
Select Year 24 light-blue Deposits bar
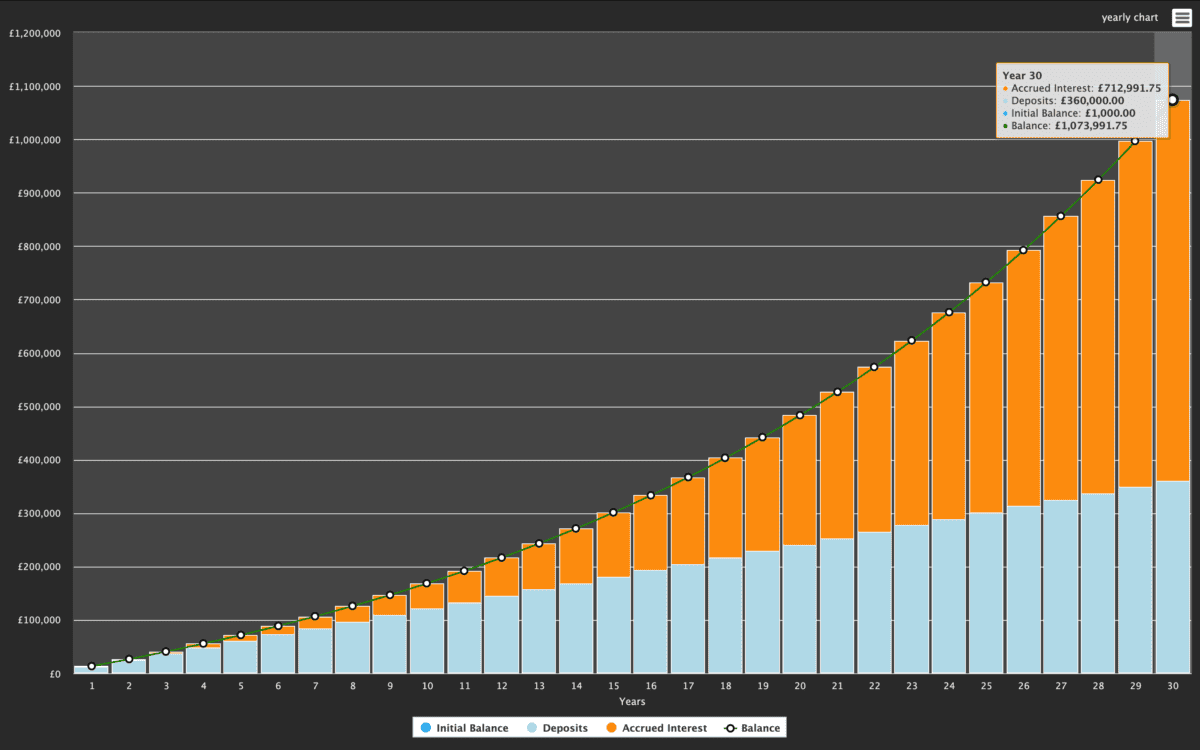coord(949,595)
